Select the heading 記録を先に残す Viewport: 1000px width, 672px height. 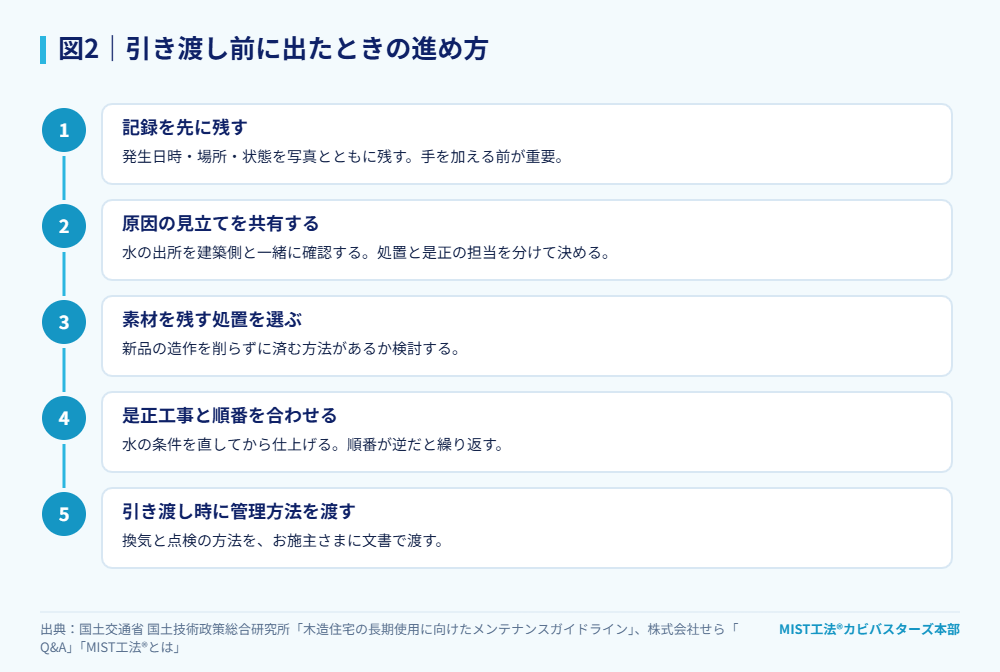184,128
